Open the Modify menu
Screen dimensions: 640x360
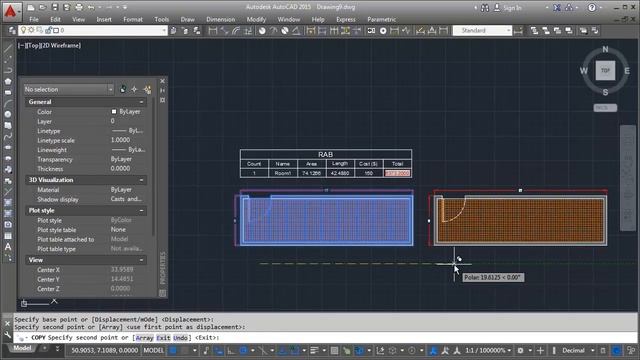click(x=256, y=19)
